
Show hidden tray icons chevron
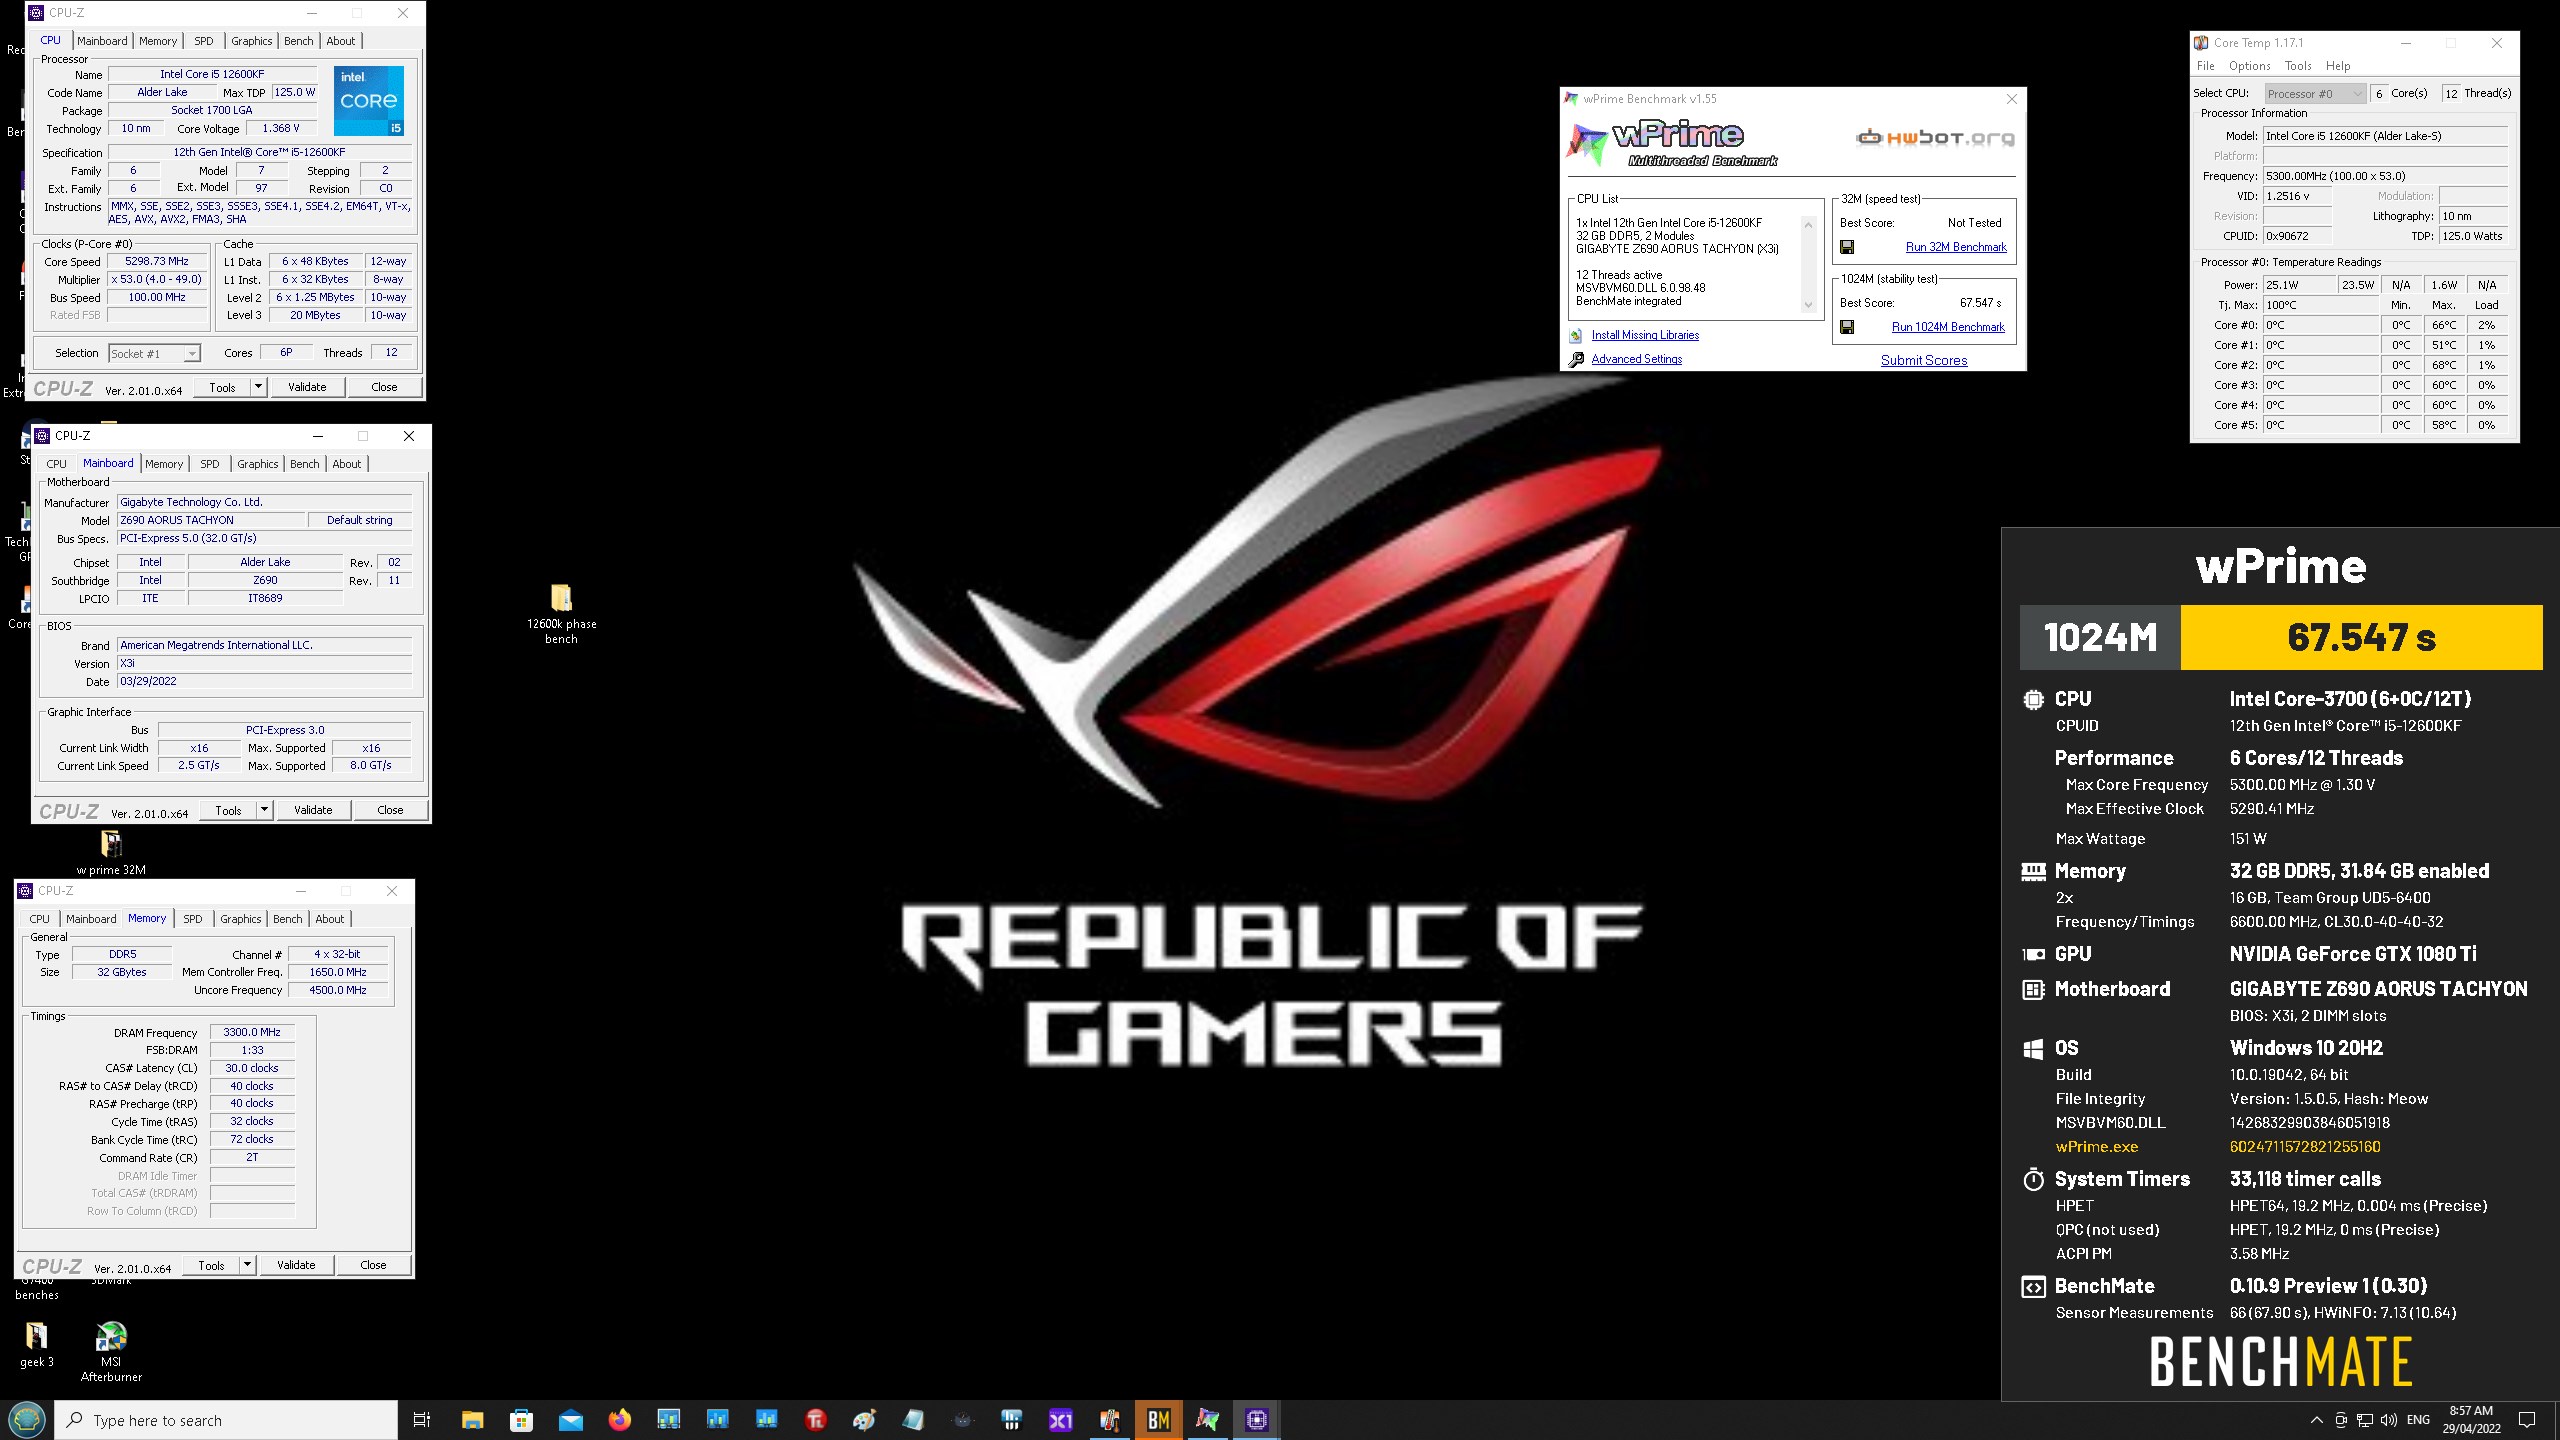(2316, 1420)
